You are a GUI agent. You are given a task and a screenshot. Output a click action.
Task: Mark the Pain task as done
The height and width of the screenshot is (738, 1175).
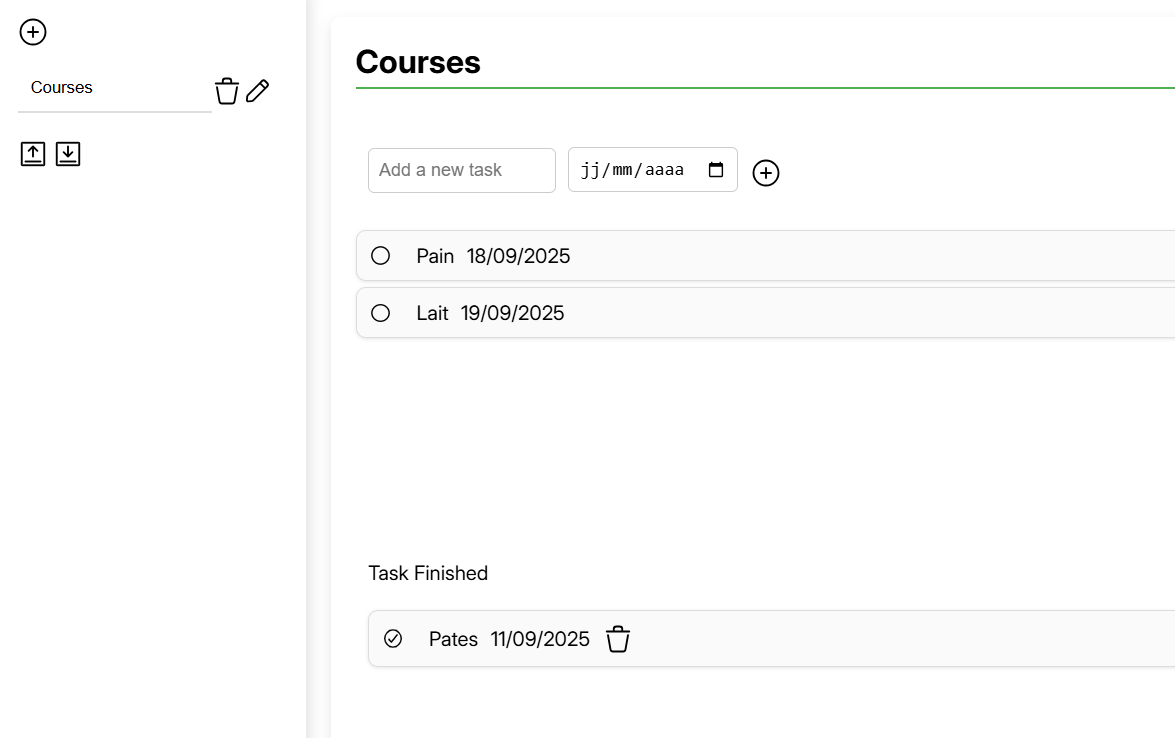click(381, 255)
